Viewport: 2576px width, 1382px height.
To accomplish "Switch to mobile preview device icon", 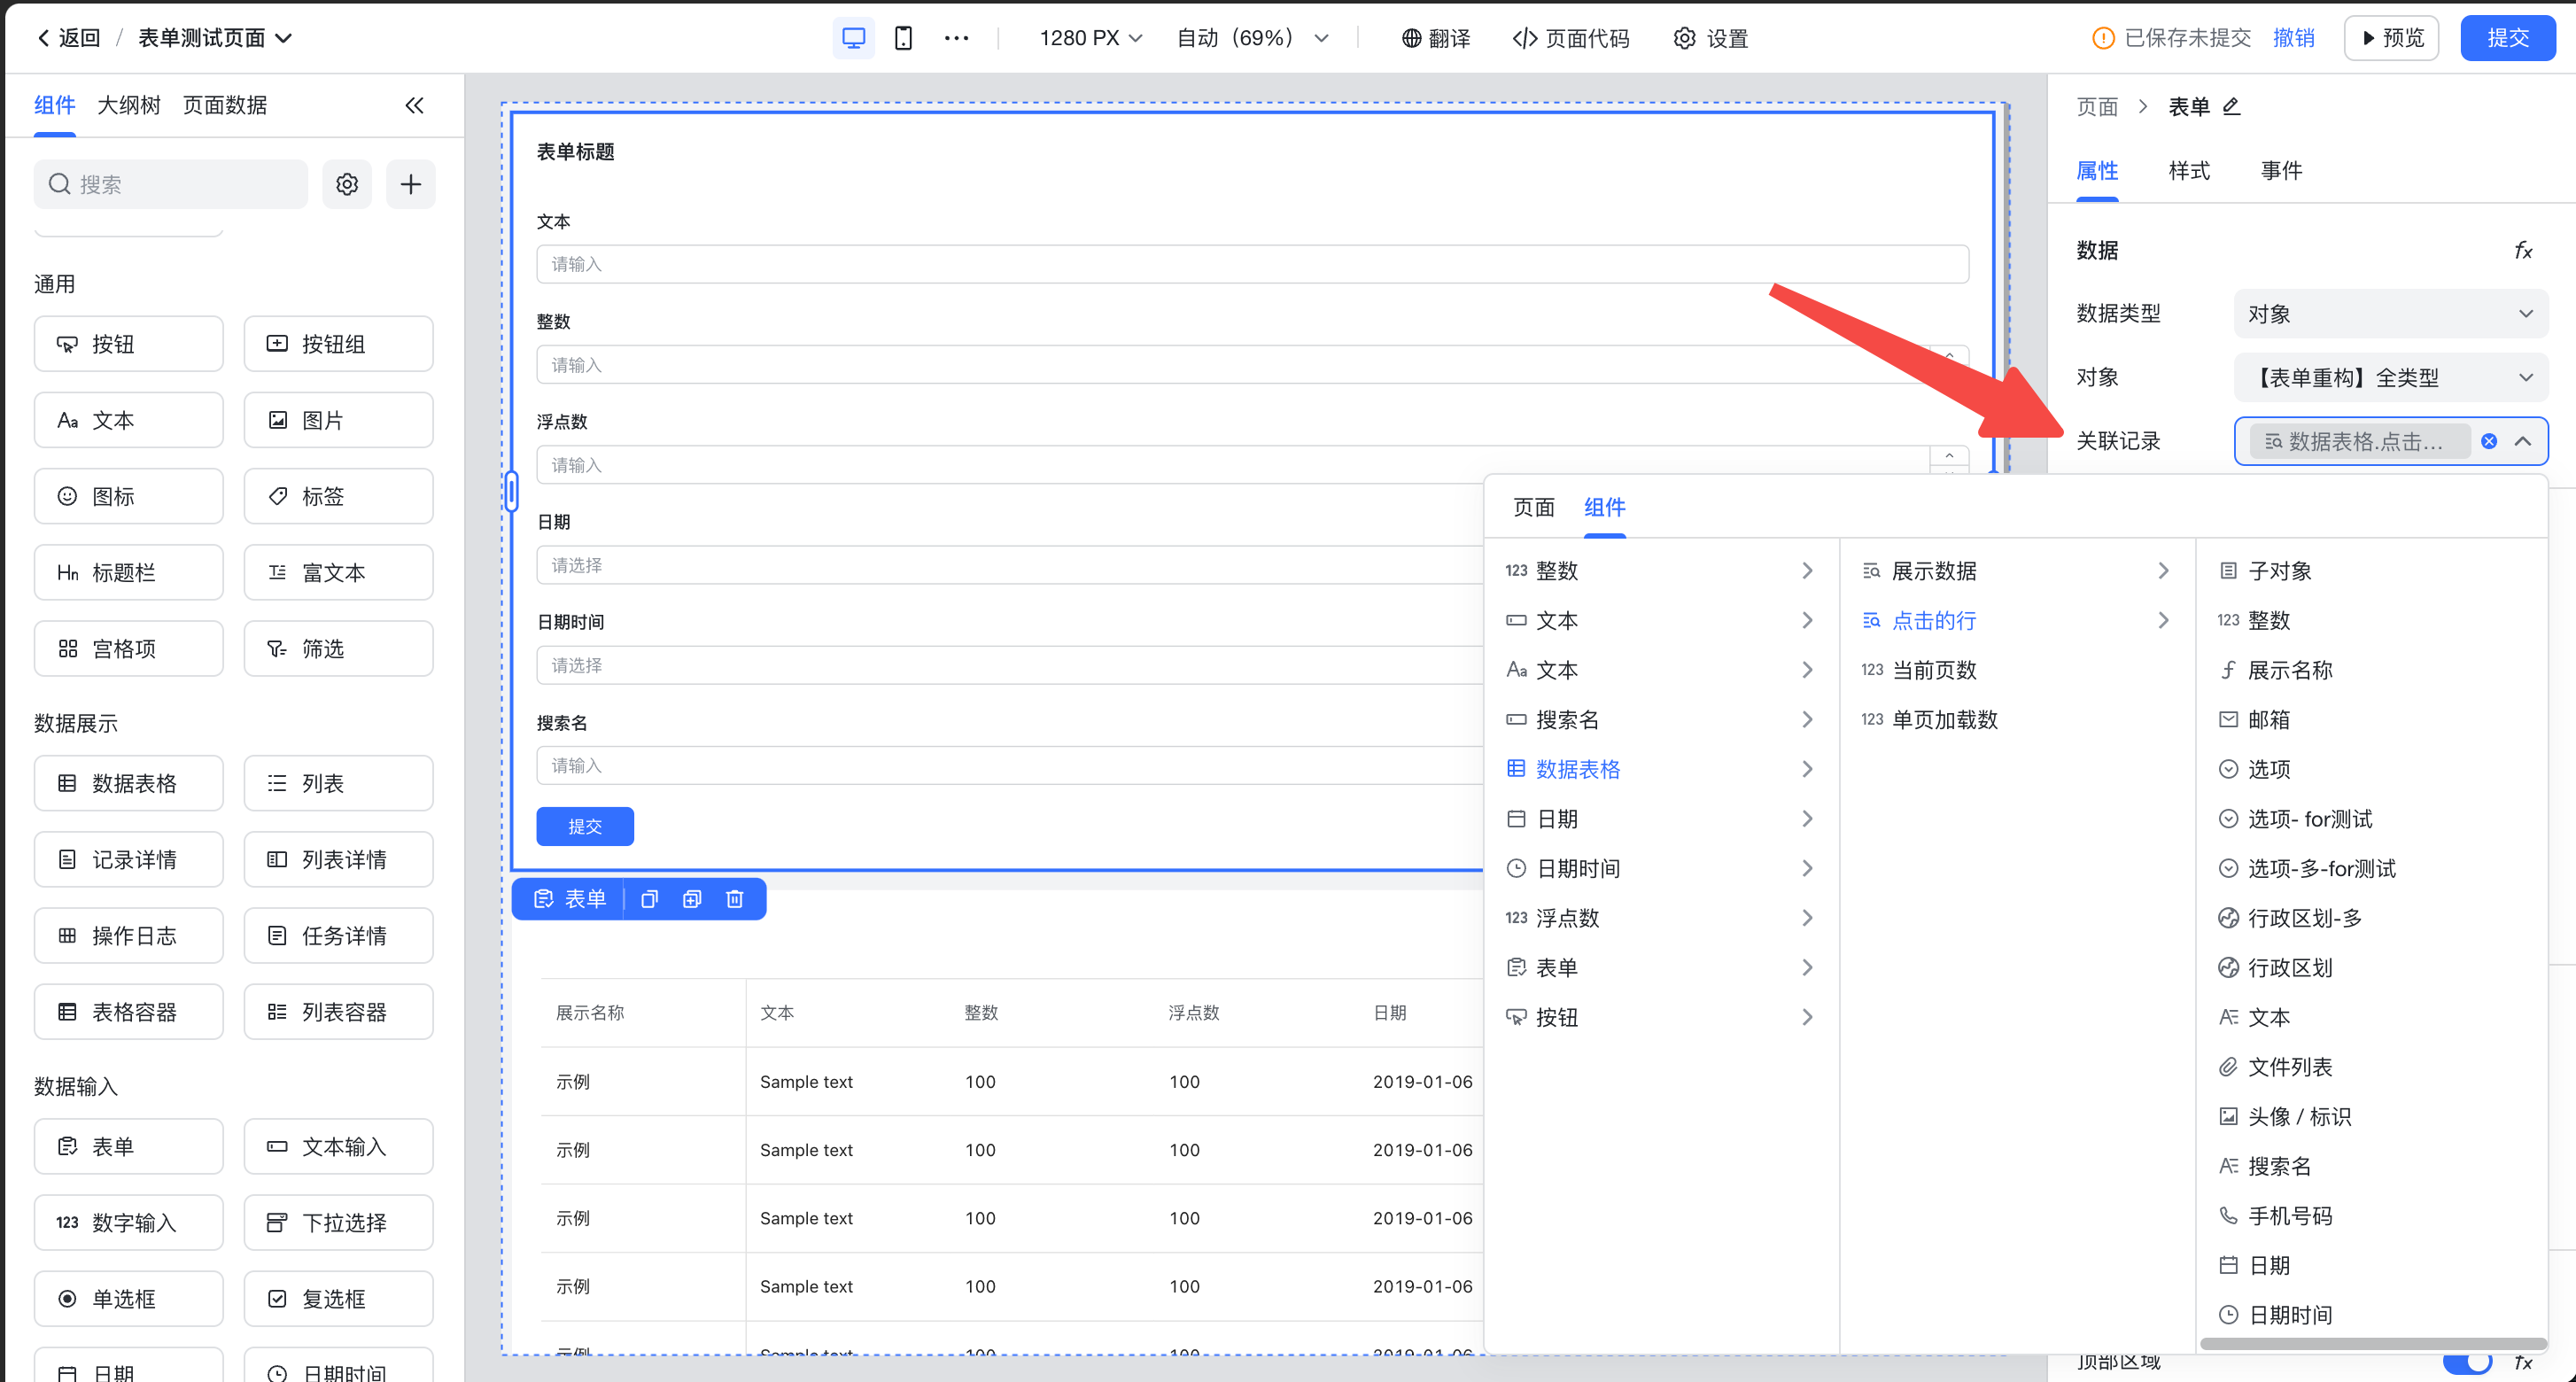I will pyautogui.click(x=903, y=38).
